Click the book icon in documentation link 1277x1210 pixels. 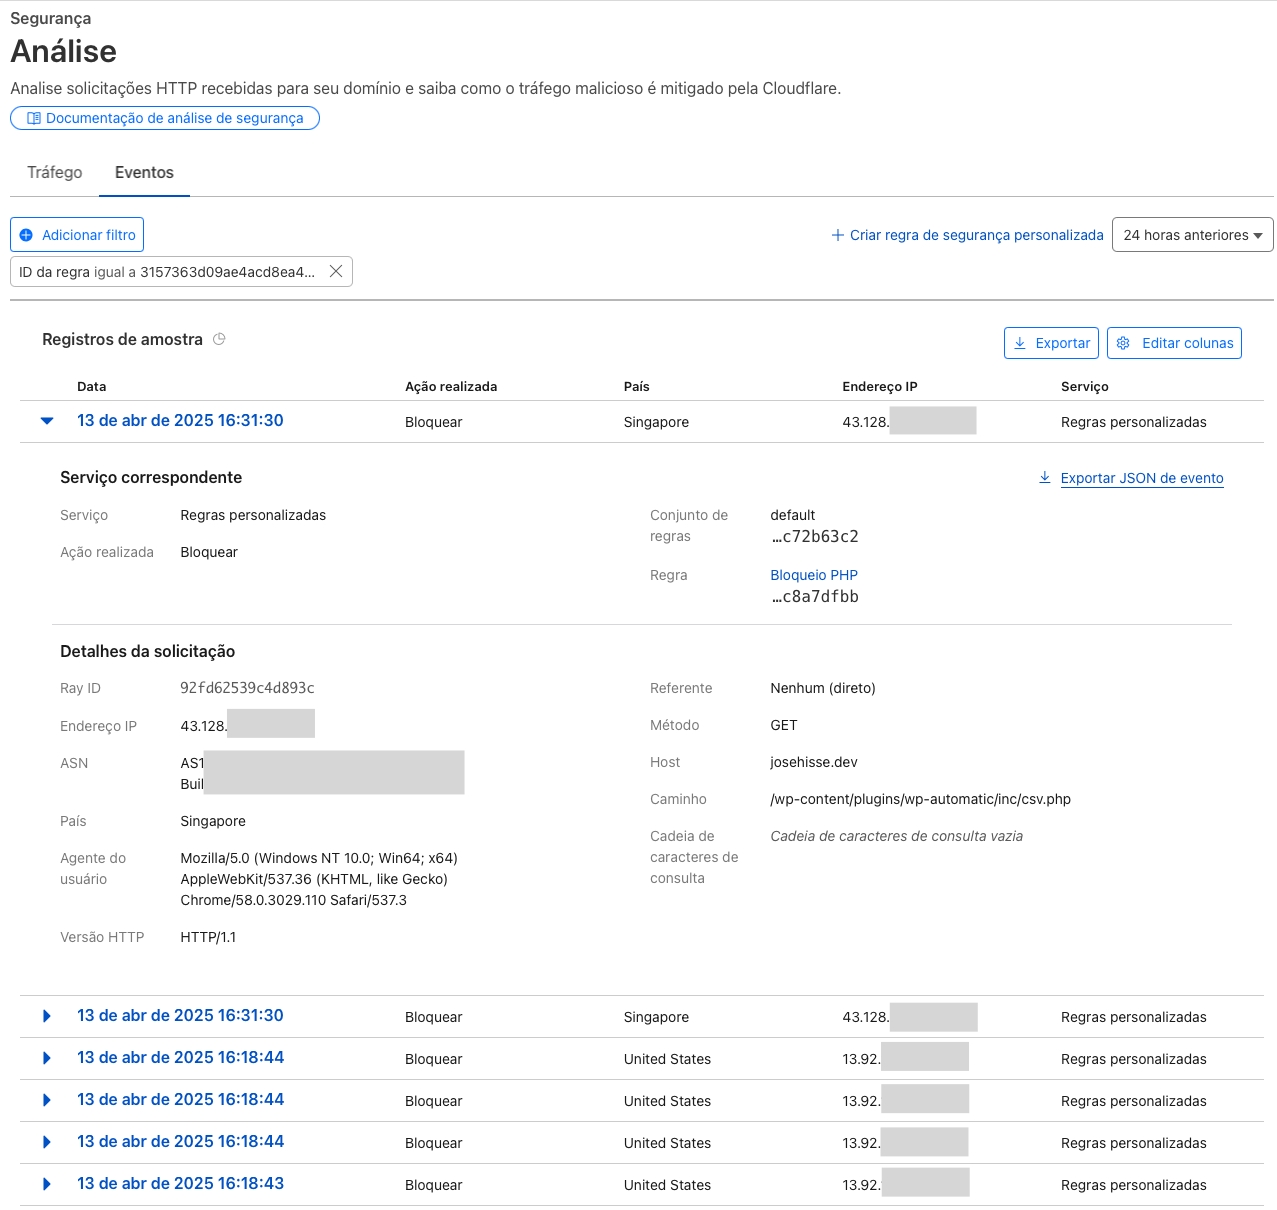click(34, 118)
